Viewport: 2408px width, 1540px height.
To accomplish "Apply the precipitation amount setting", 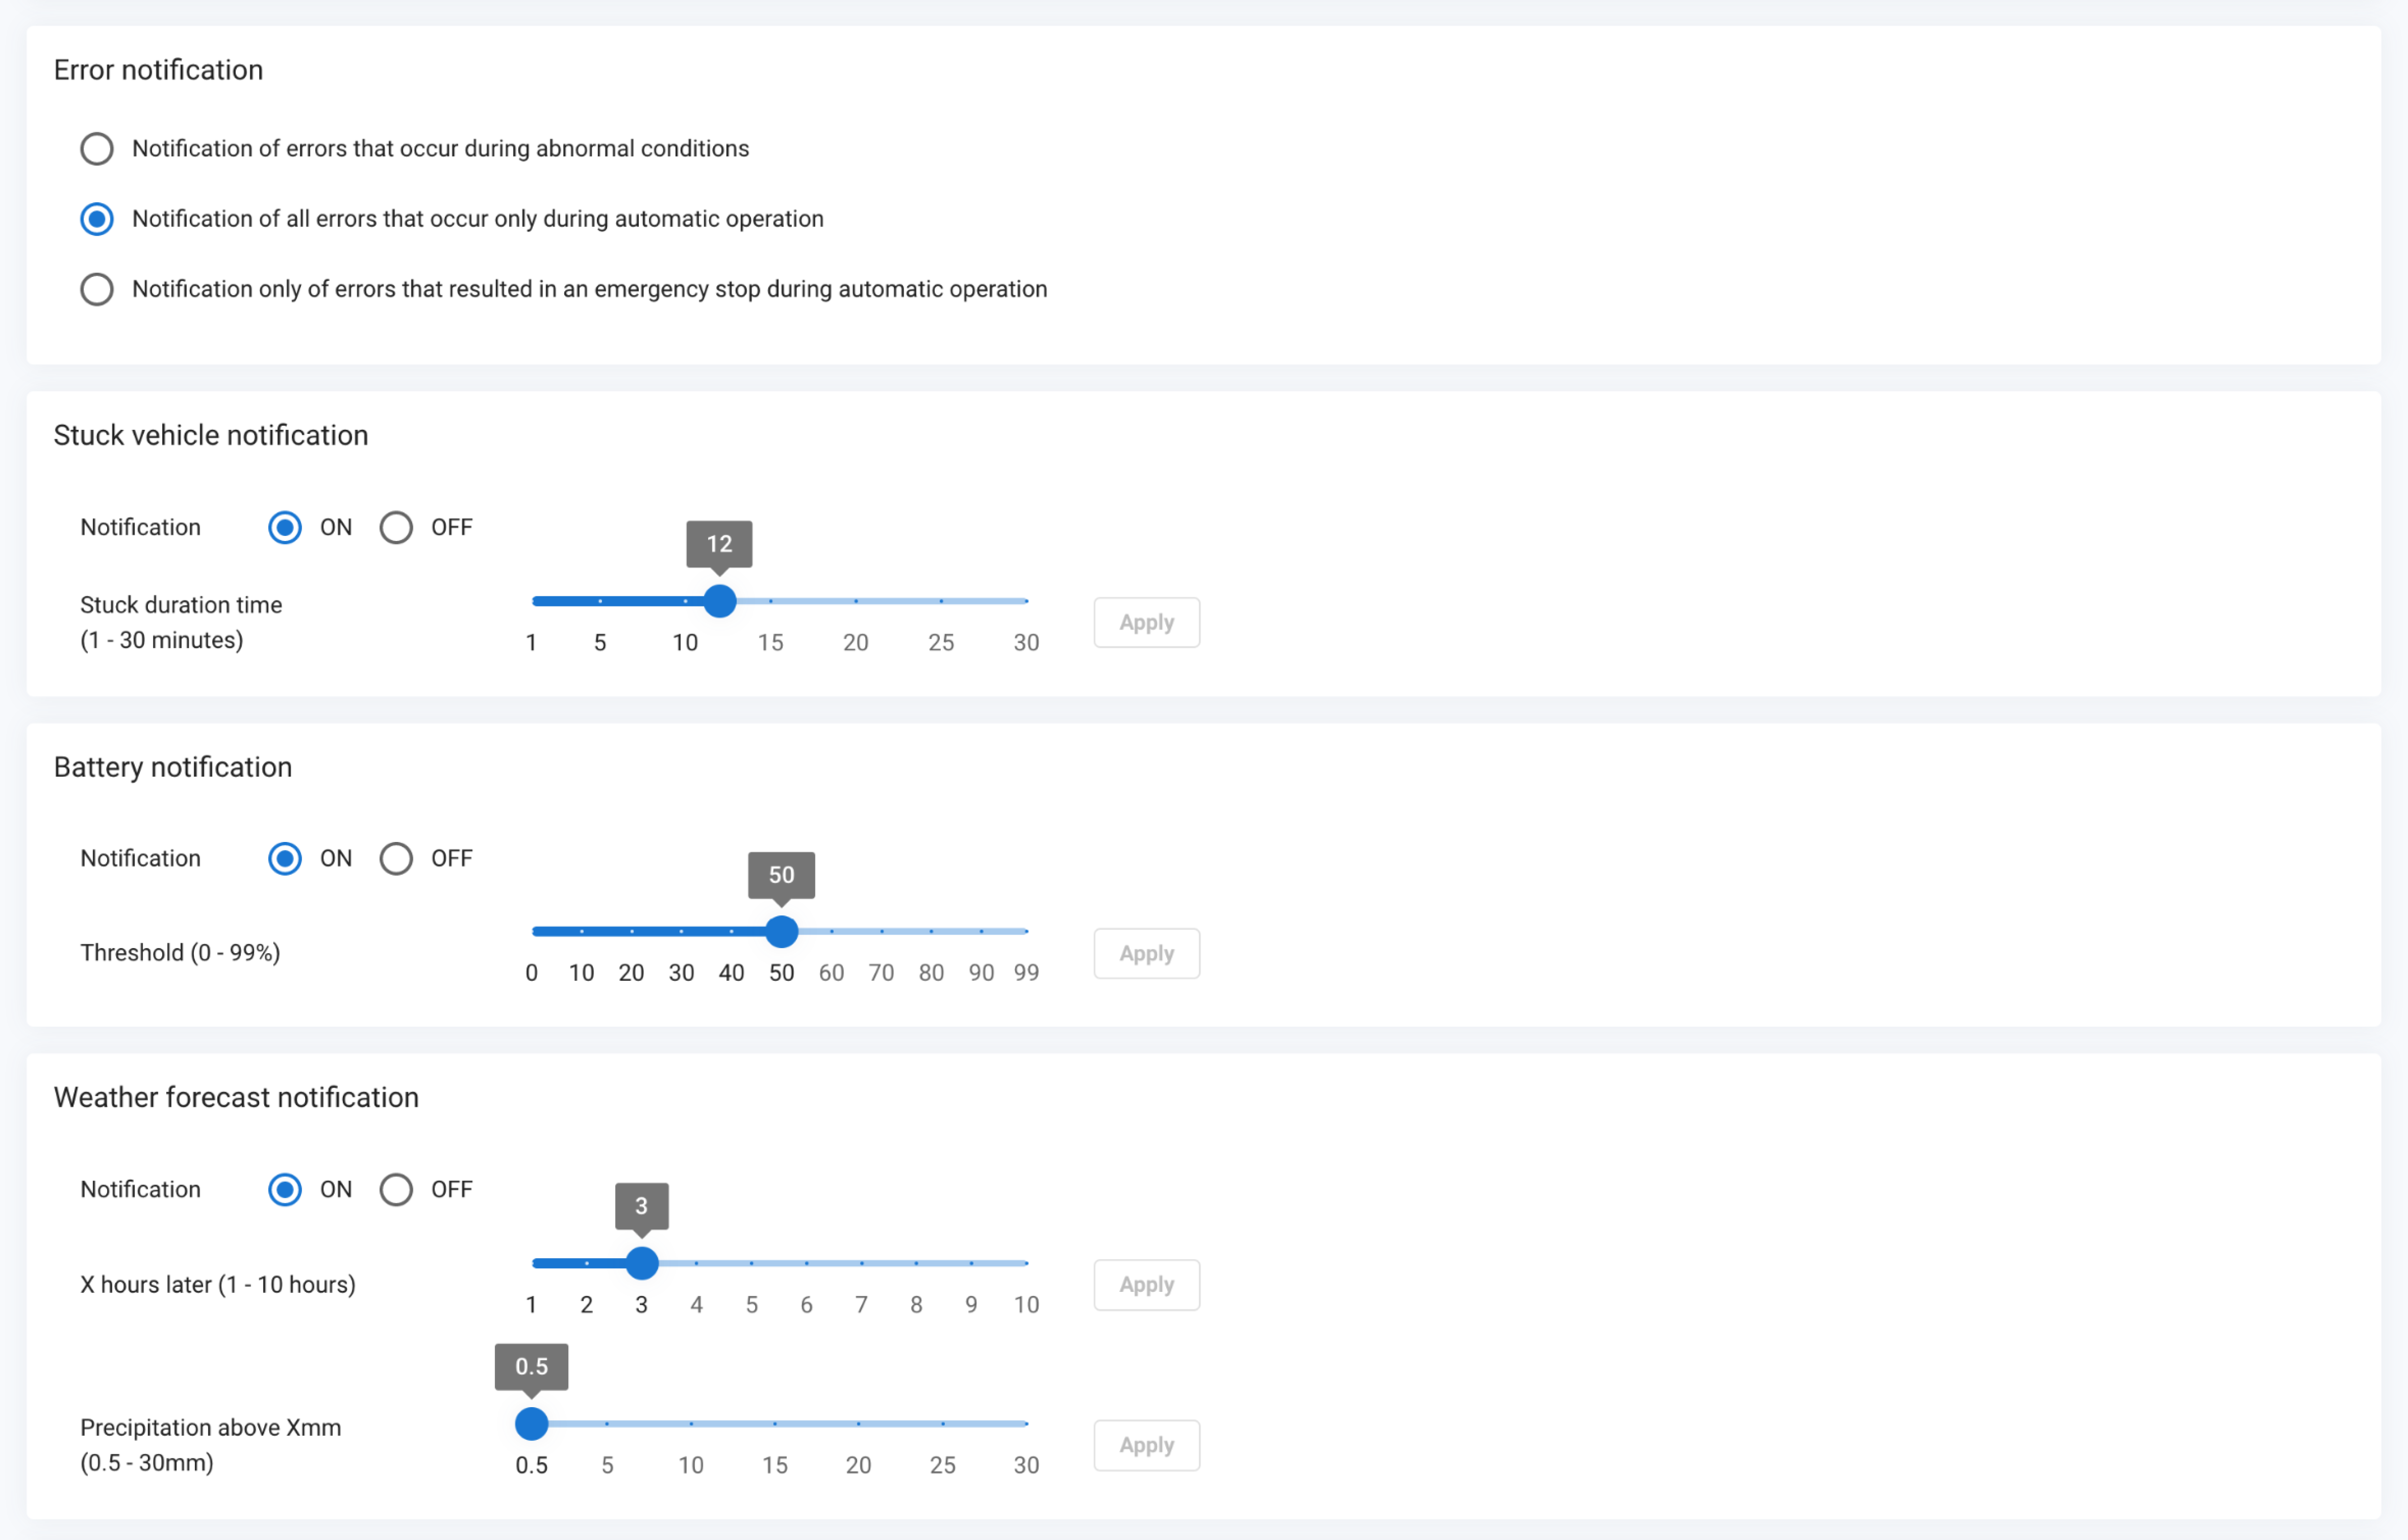I will coord(1146,1445).
